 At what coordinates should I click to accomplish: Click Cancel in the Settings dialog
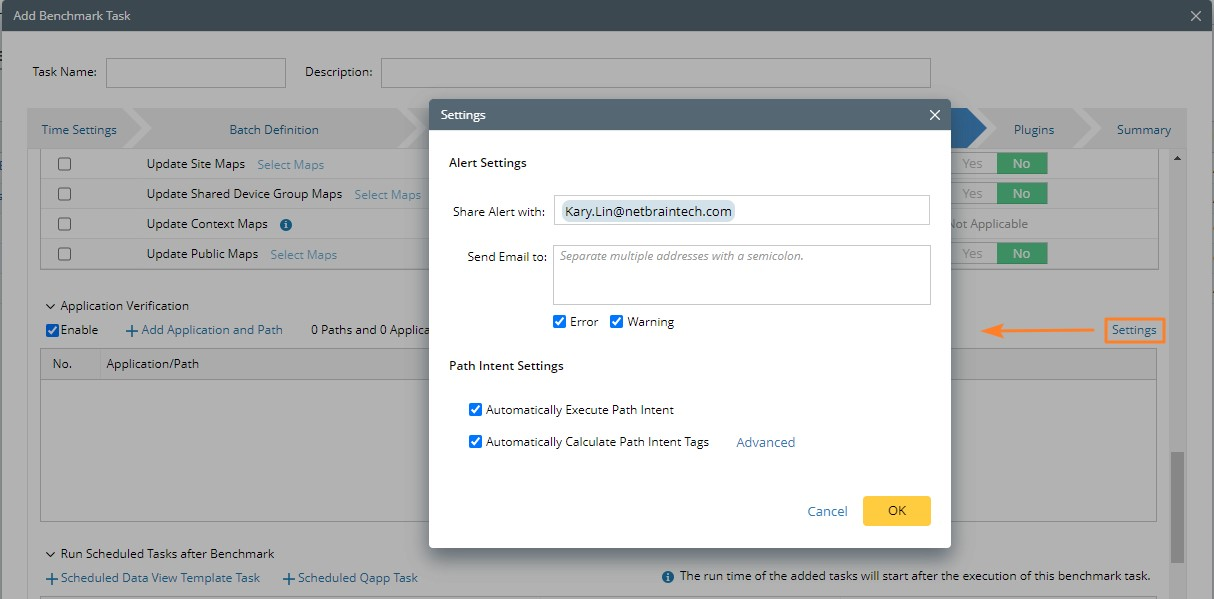click(827, 511)
